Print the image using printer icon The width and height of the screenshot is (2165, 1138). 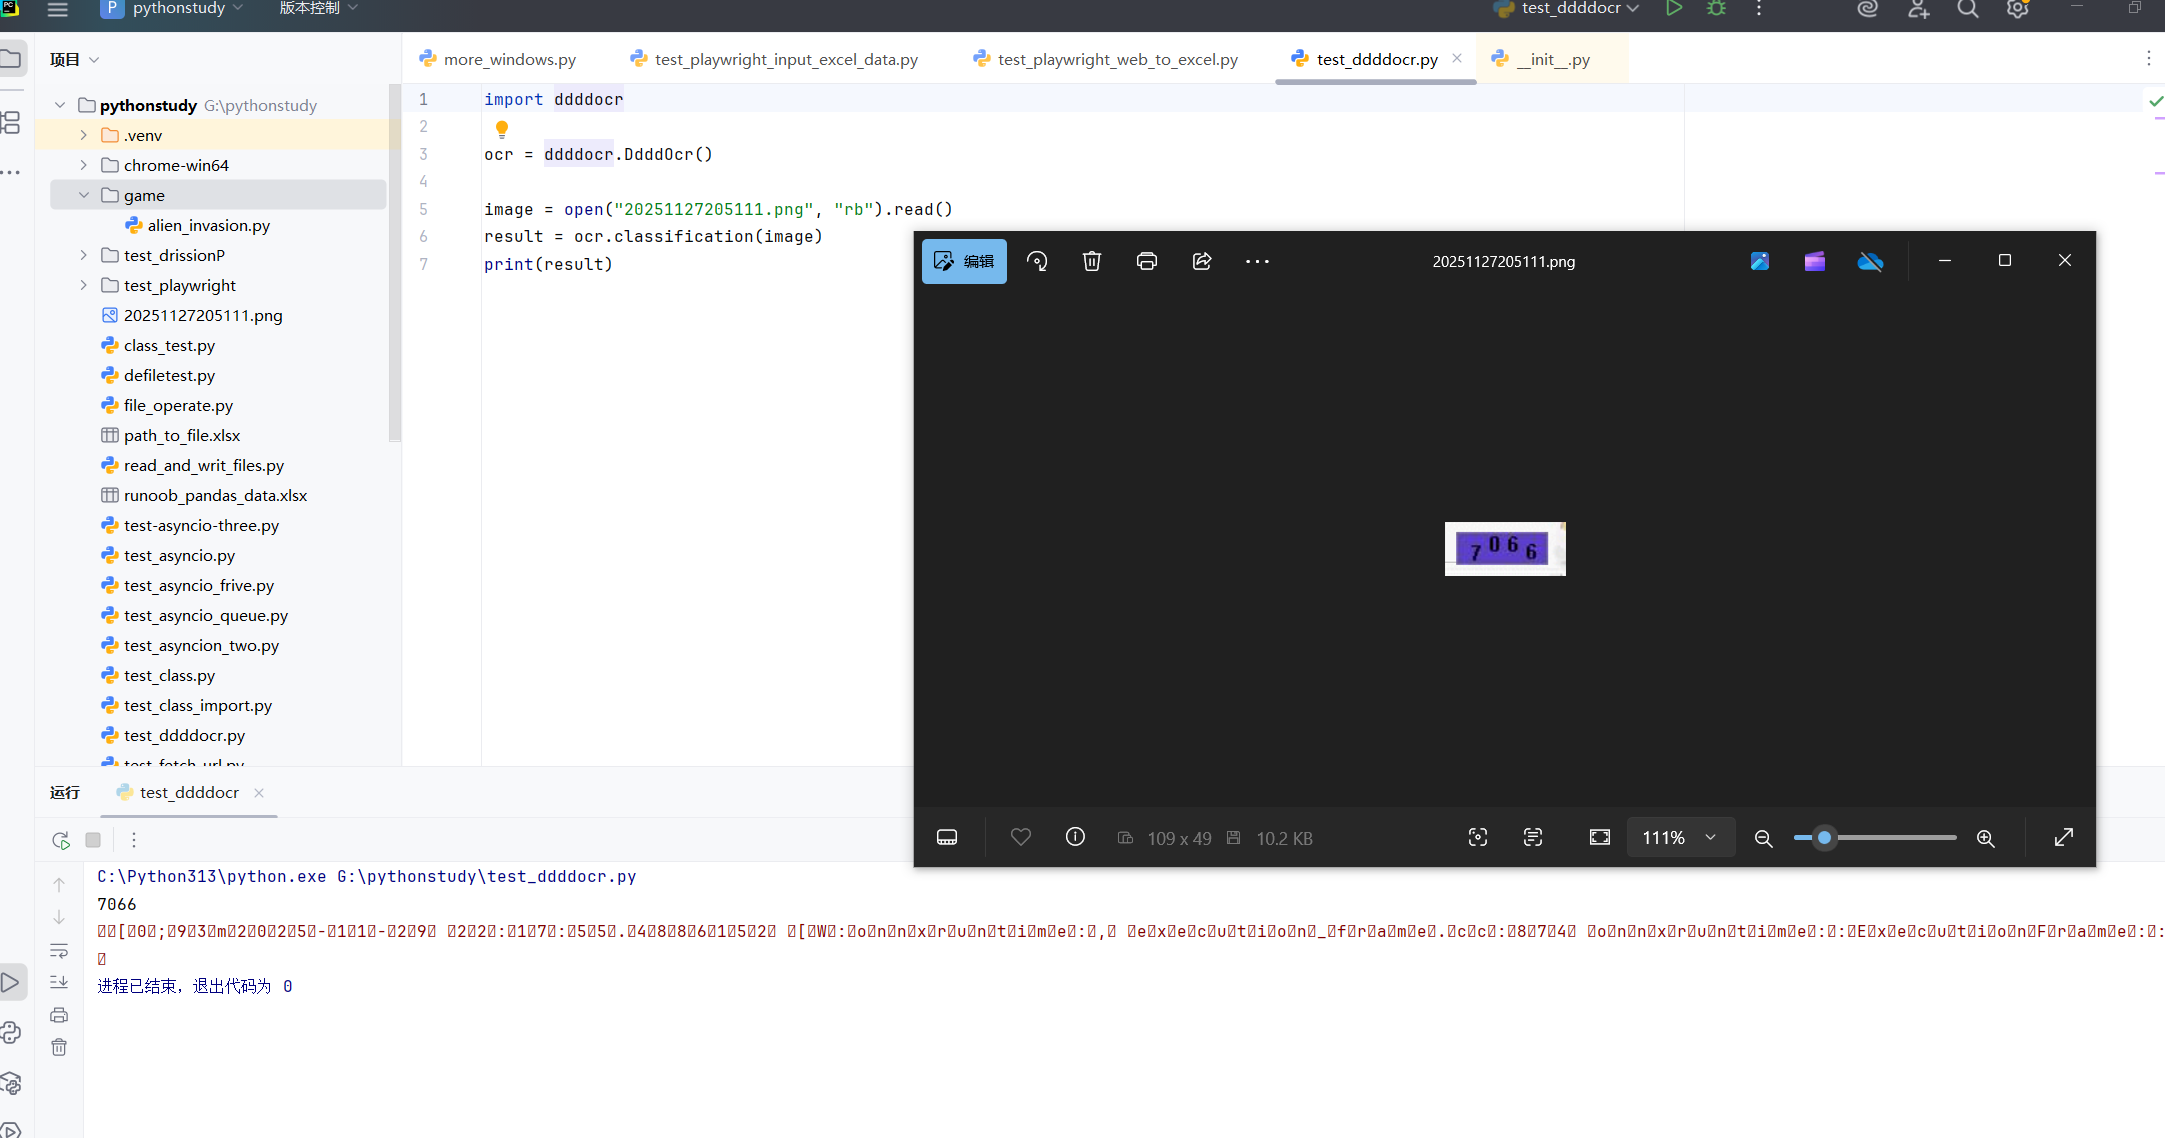[1147, 261]
